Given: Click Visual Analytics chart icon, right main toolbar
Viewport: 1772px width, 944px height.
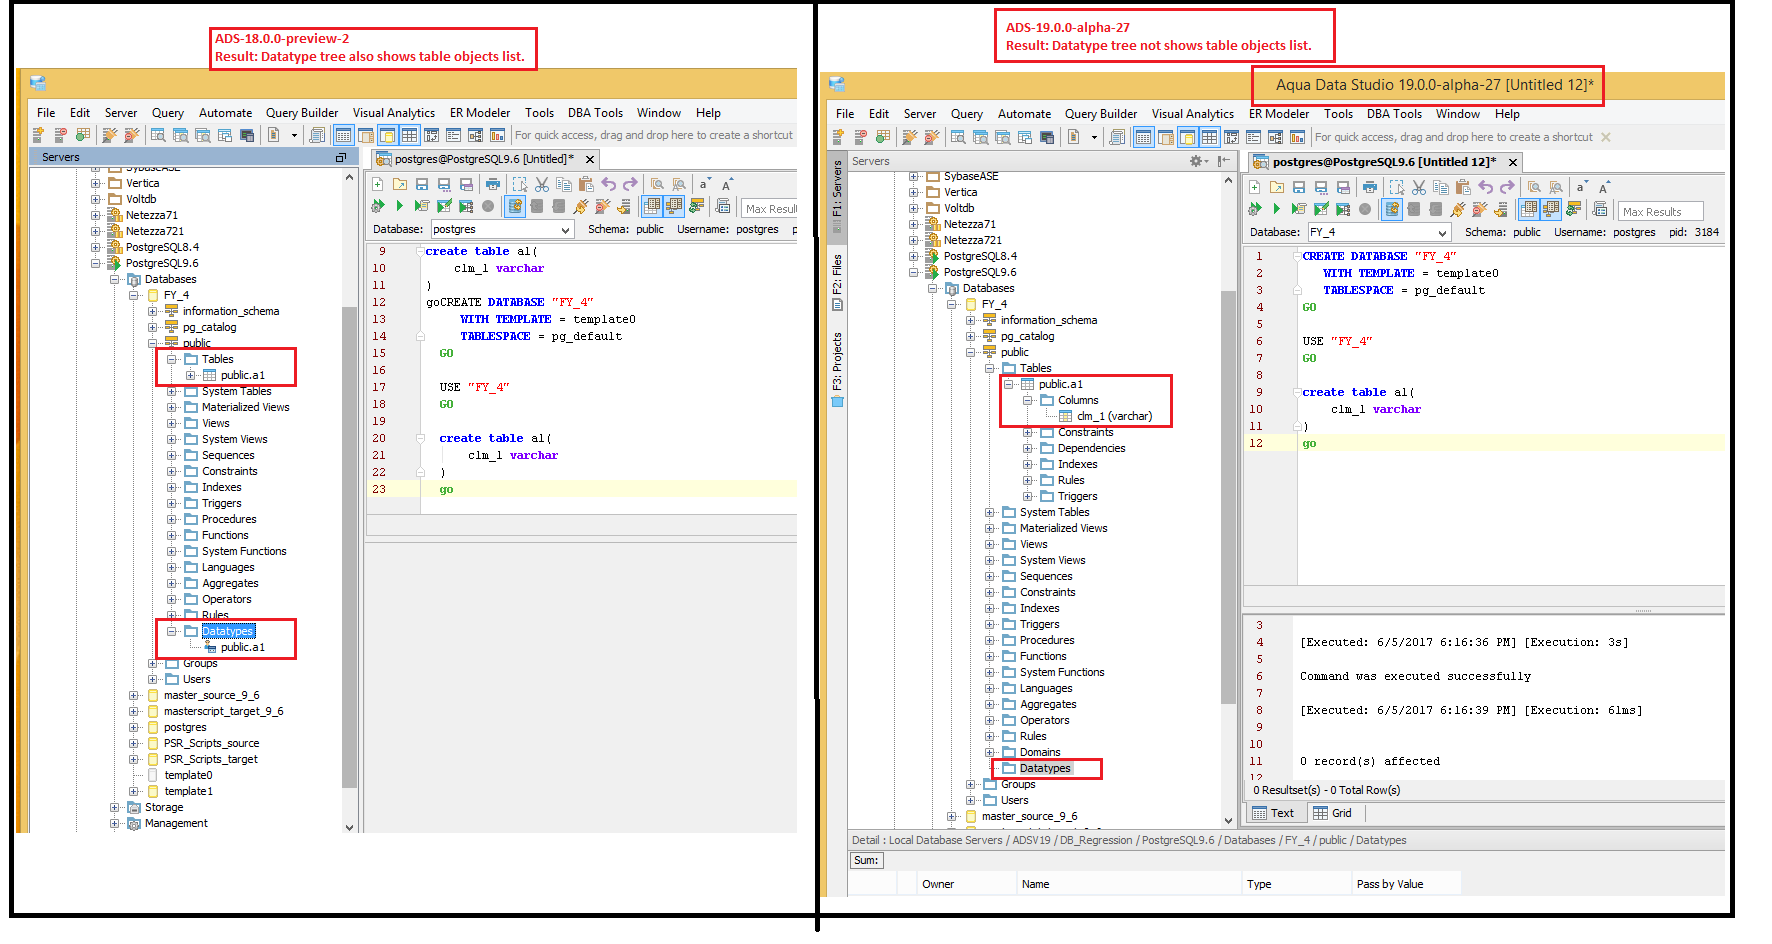Looking at the screenshot, I should pos(1298,137).
